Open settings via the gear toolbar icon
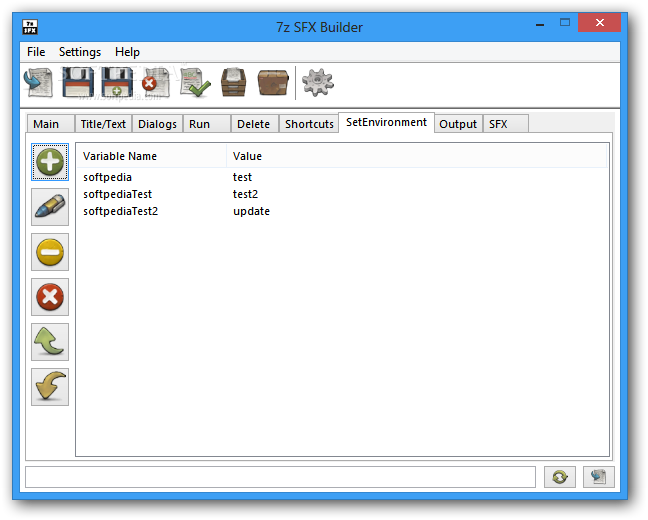This screenshot has height=520, width=648. point(317,83)
